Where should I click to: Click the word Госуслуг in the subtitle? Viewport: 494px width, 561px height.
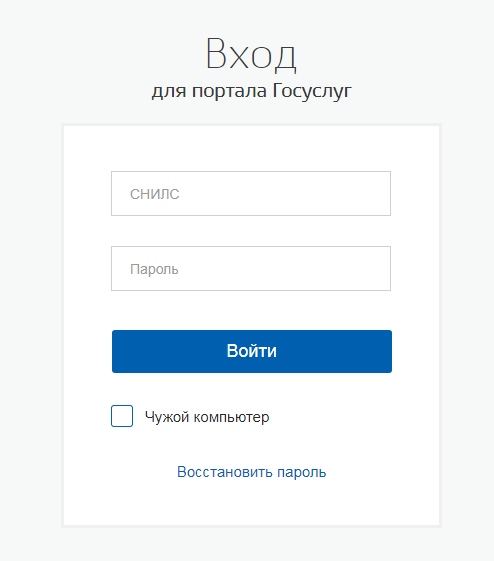pos(312,92)
